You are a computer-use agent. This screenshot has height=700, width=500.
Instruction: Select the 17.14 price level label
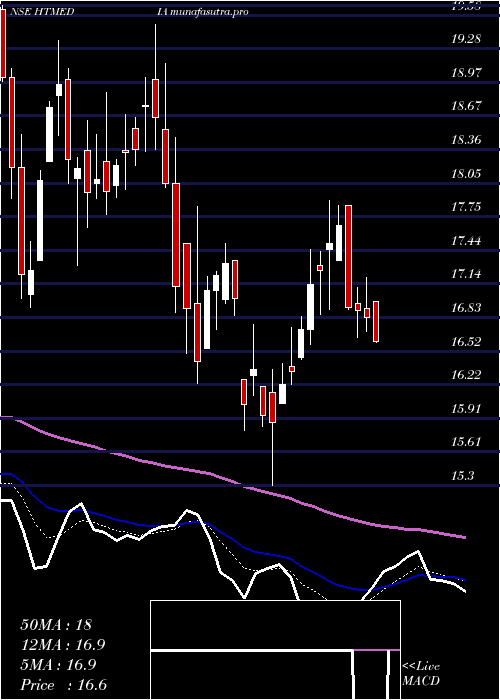(x=466, y=274)
